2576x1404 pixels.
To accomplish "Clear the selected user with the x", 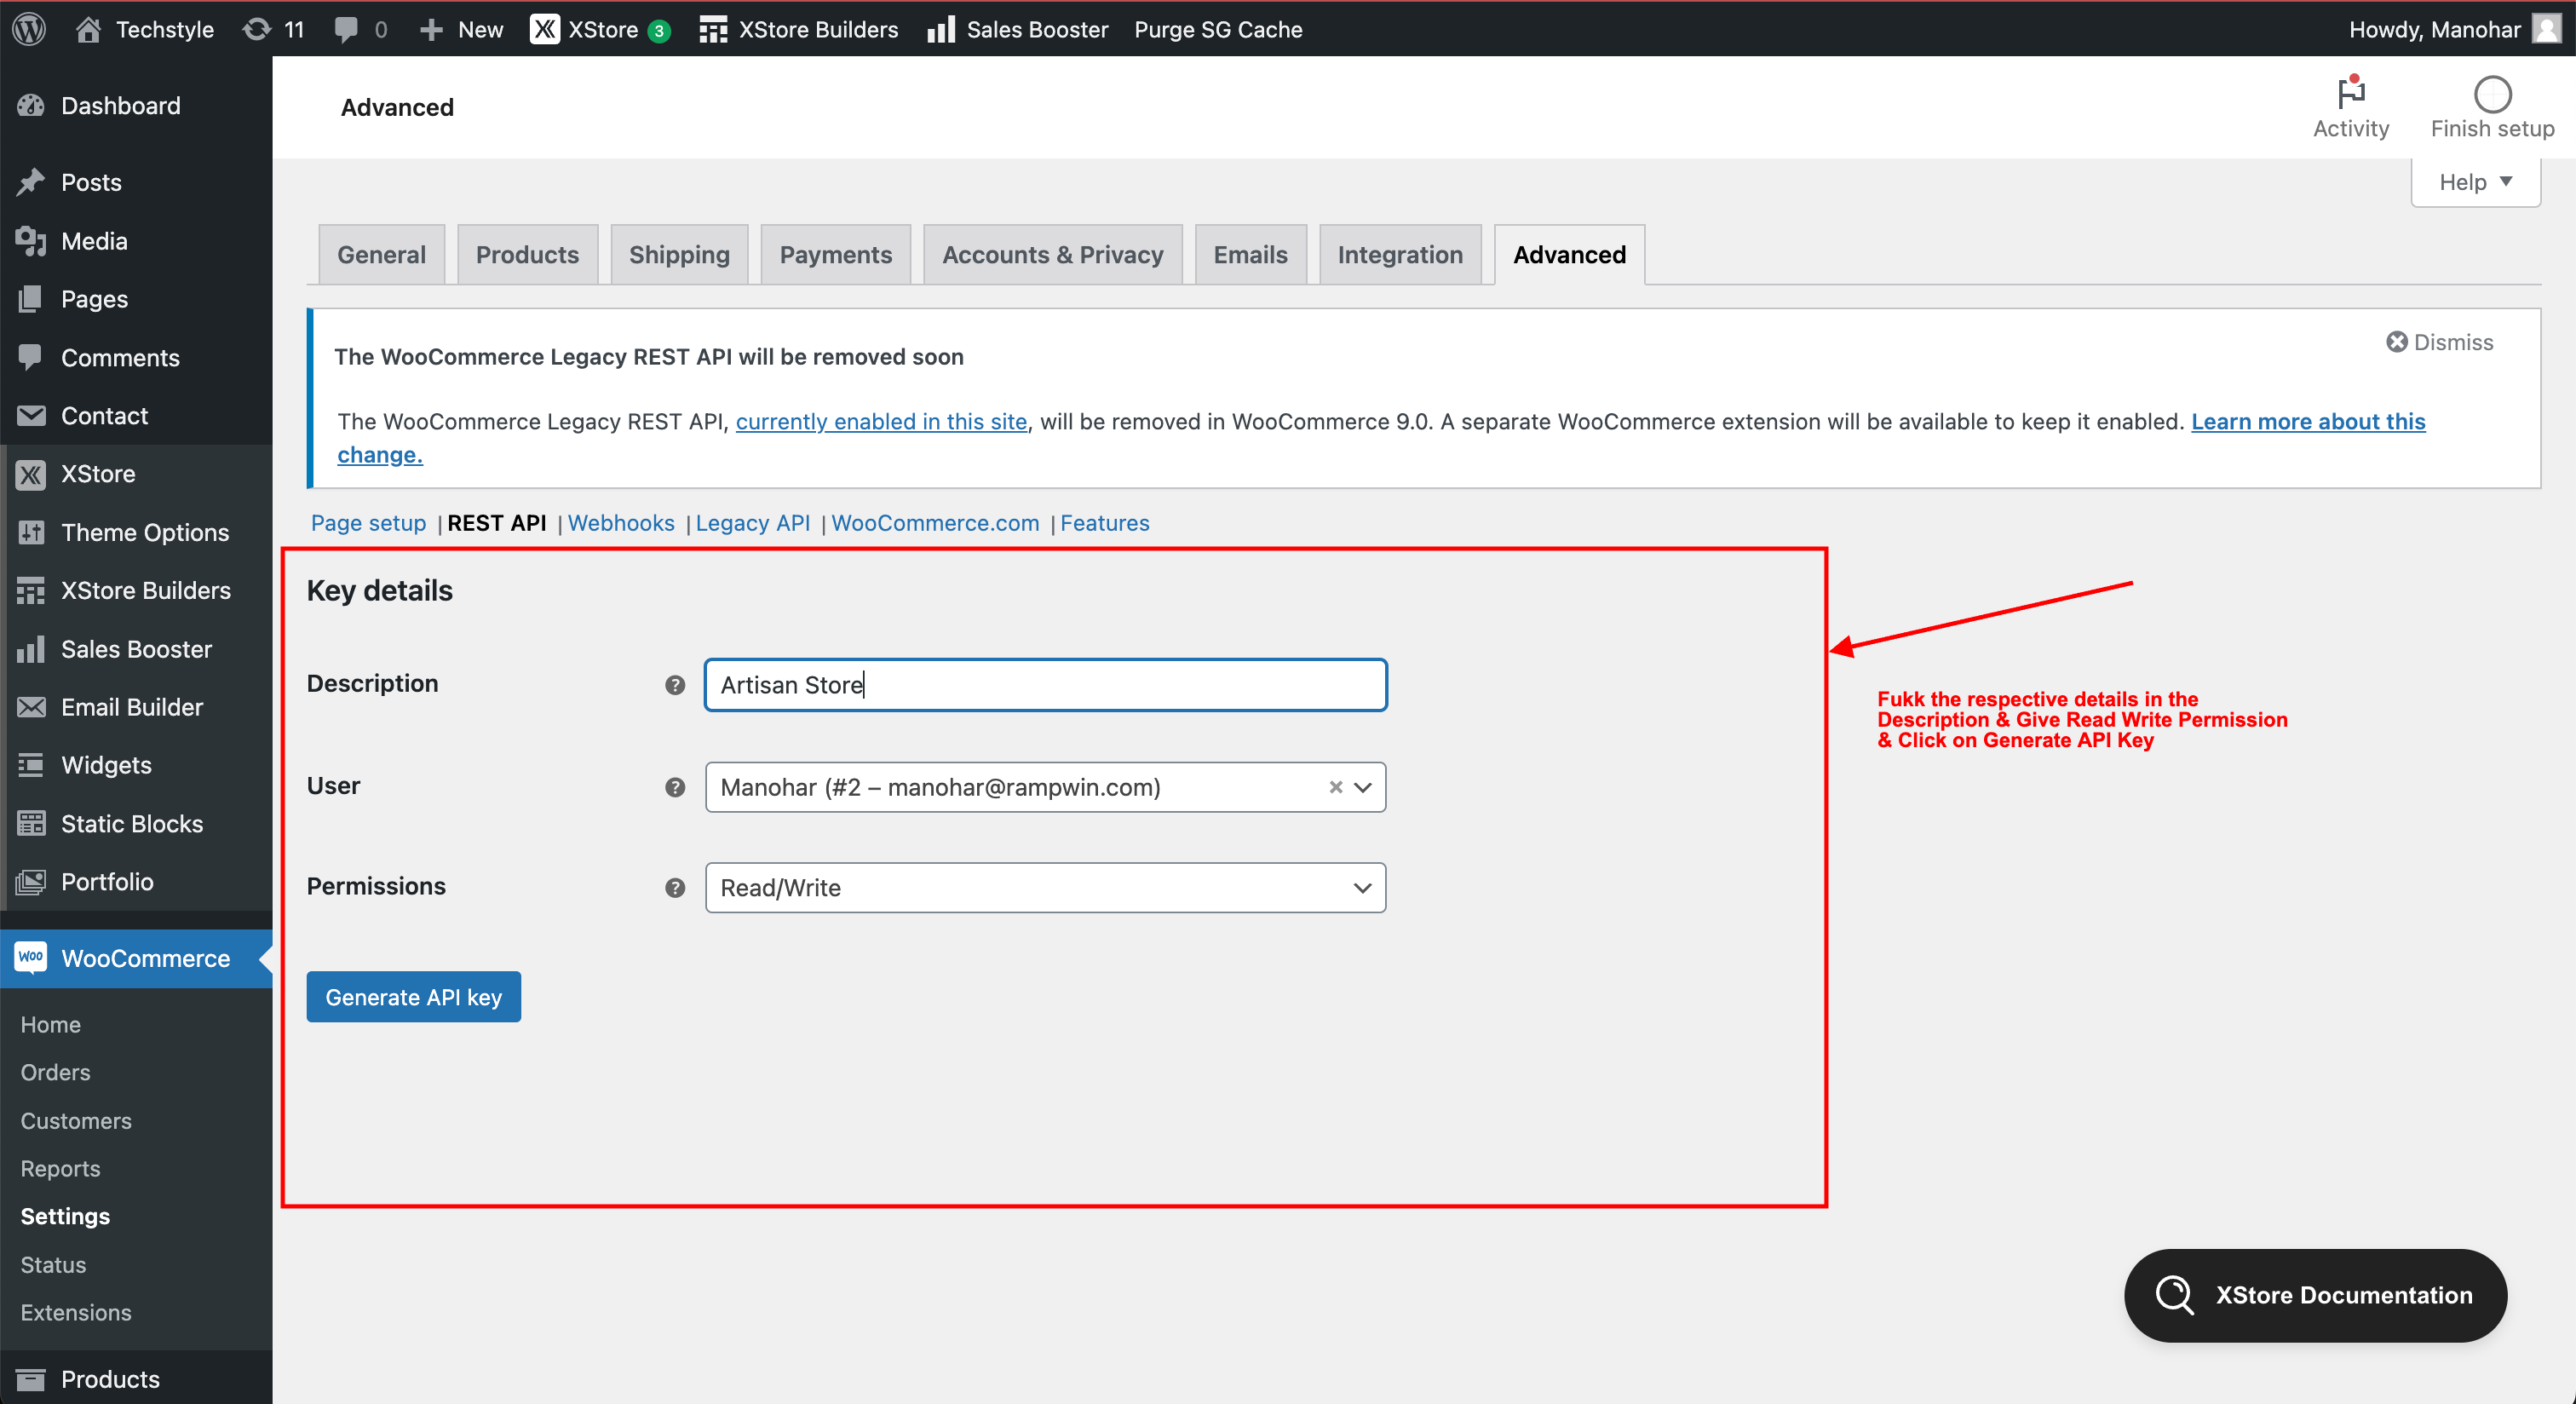I will point(1335,788).
